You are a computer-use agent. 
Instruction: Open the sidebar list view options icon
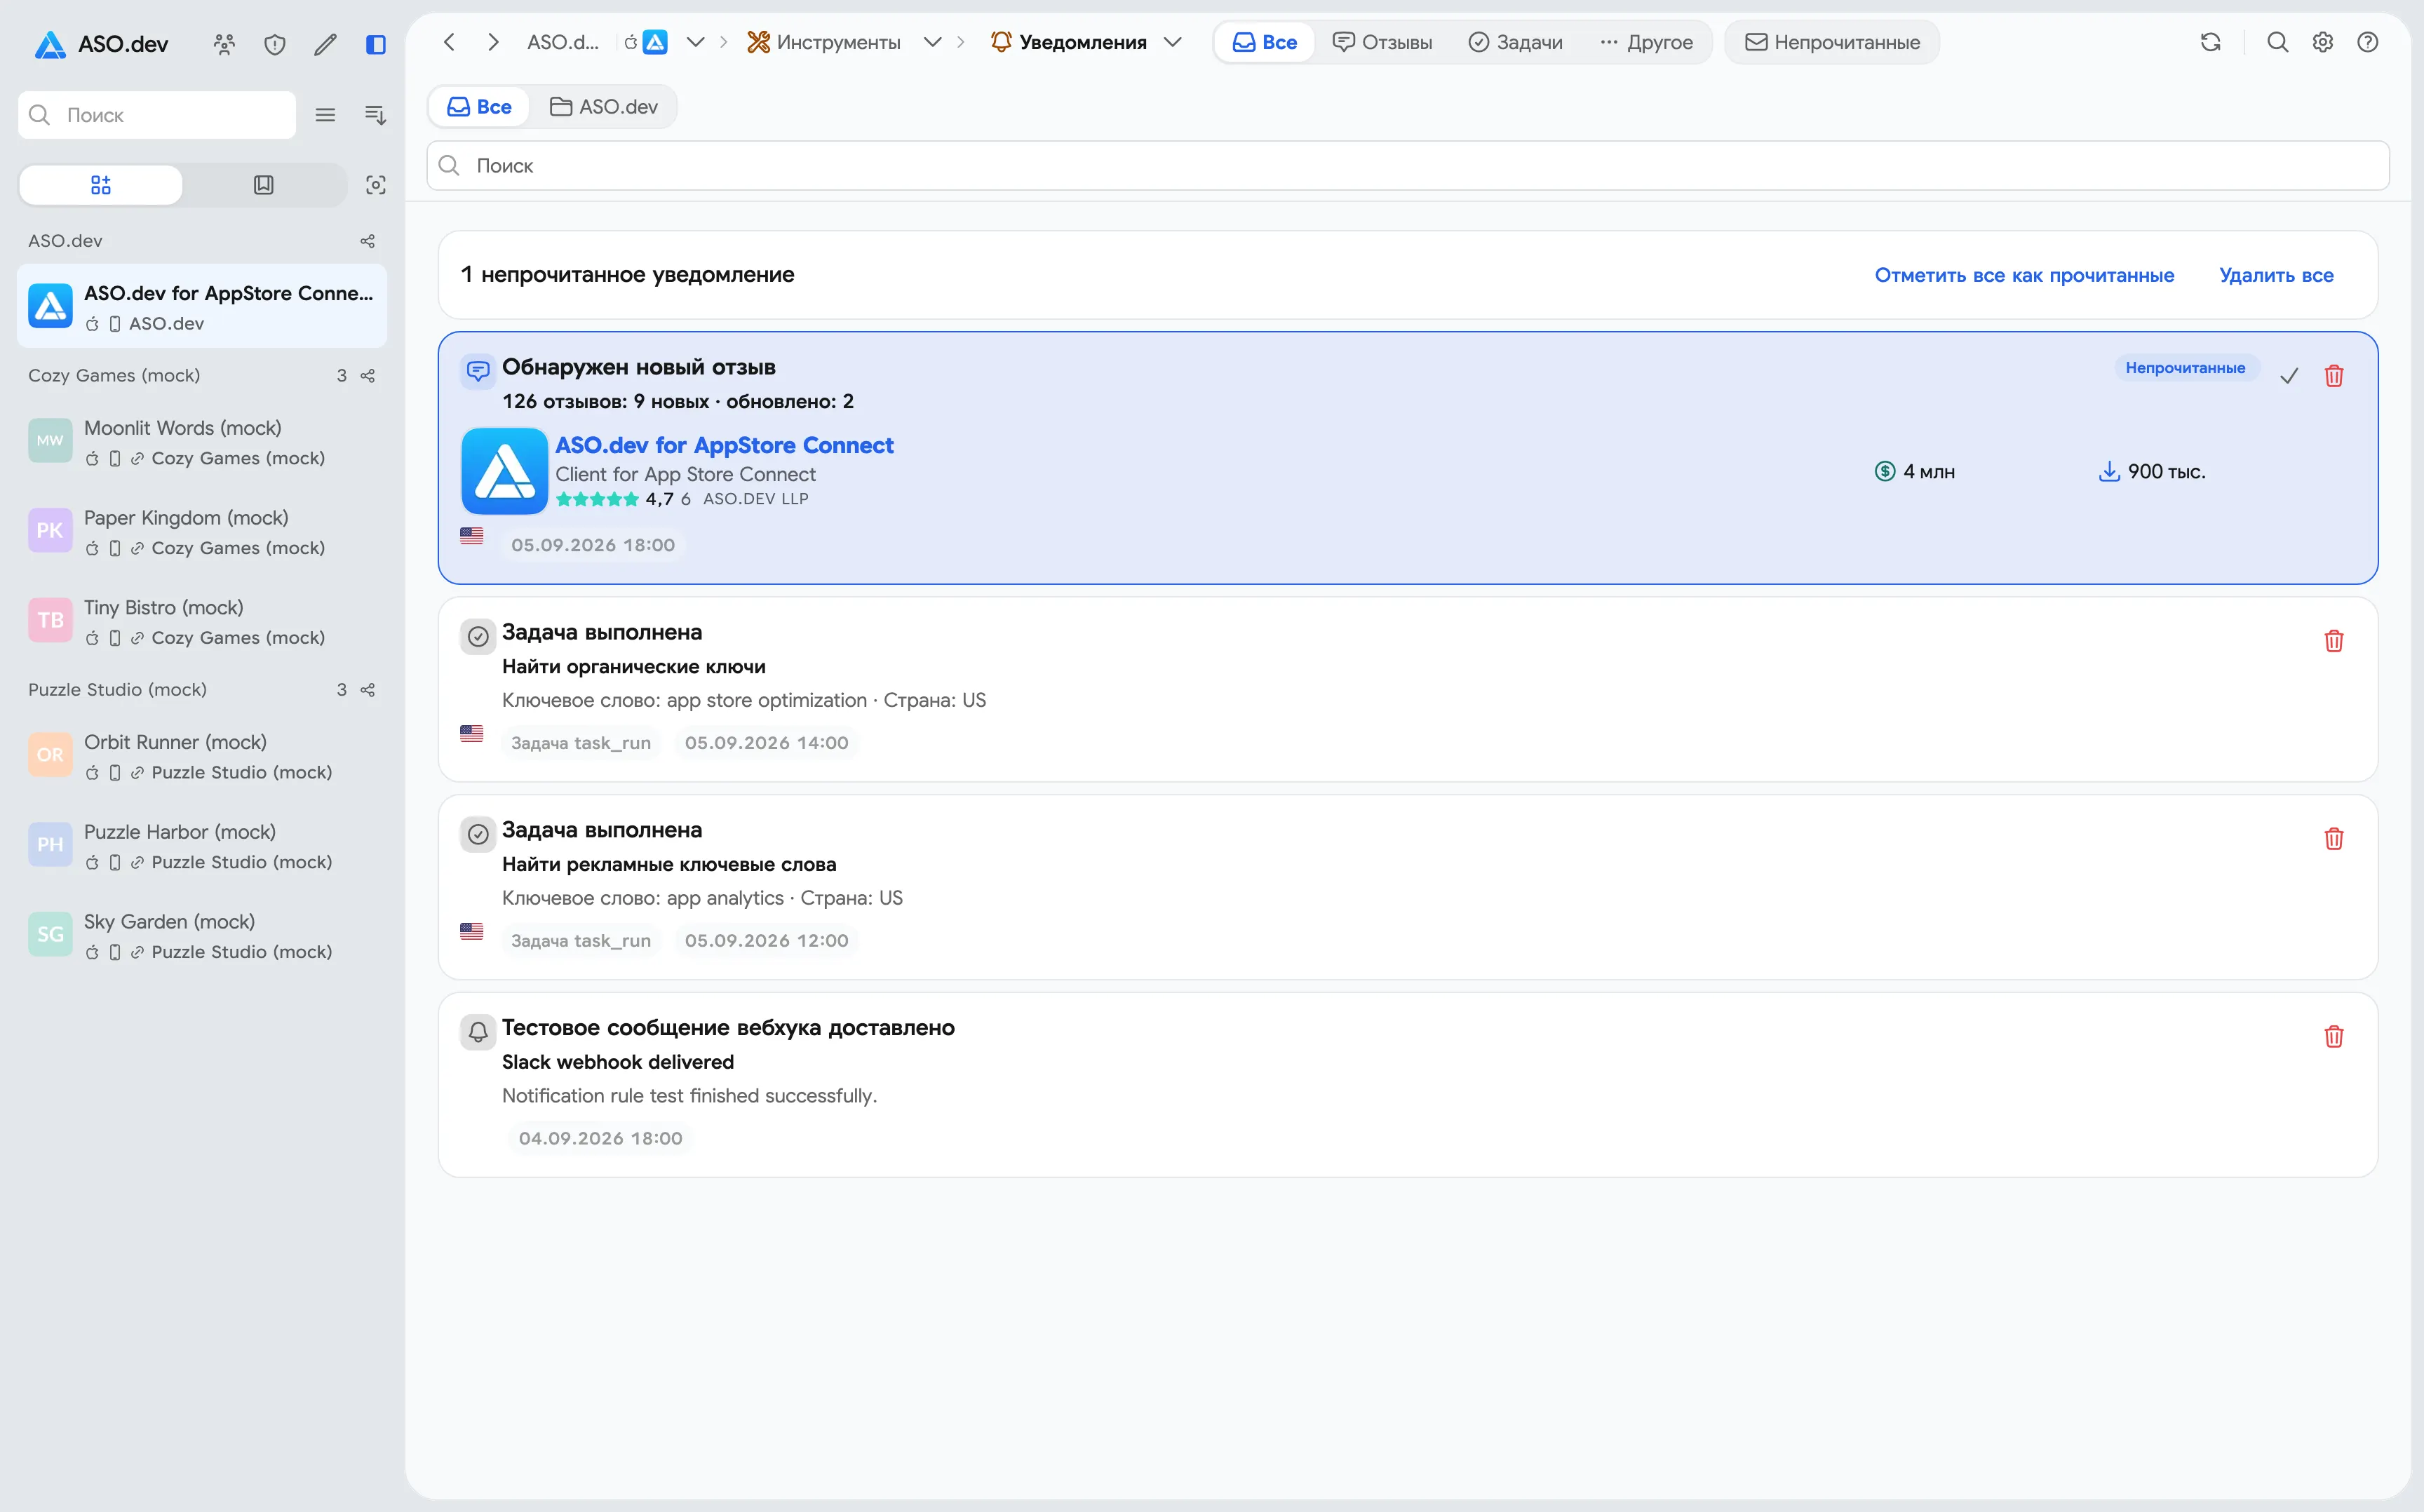click(x=325, y=115)
